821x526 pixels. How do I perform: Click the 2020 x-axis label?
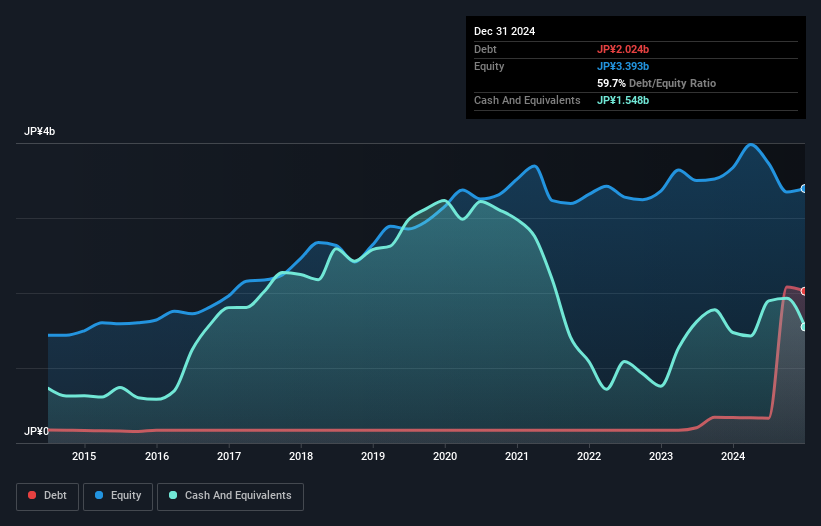pos(445,456)
